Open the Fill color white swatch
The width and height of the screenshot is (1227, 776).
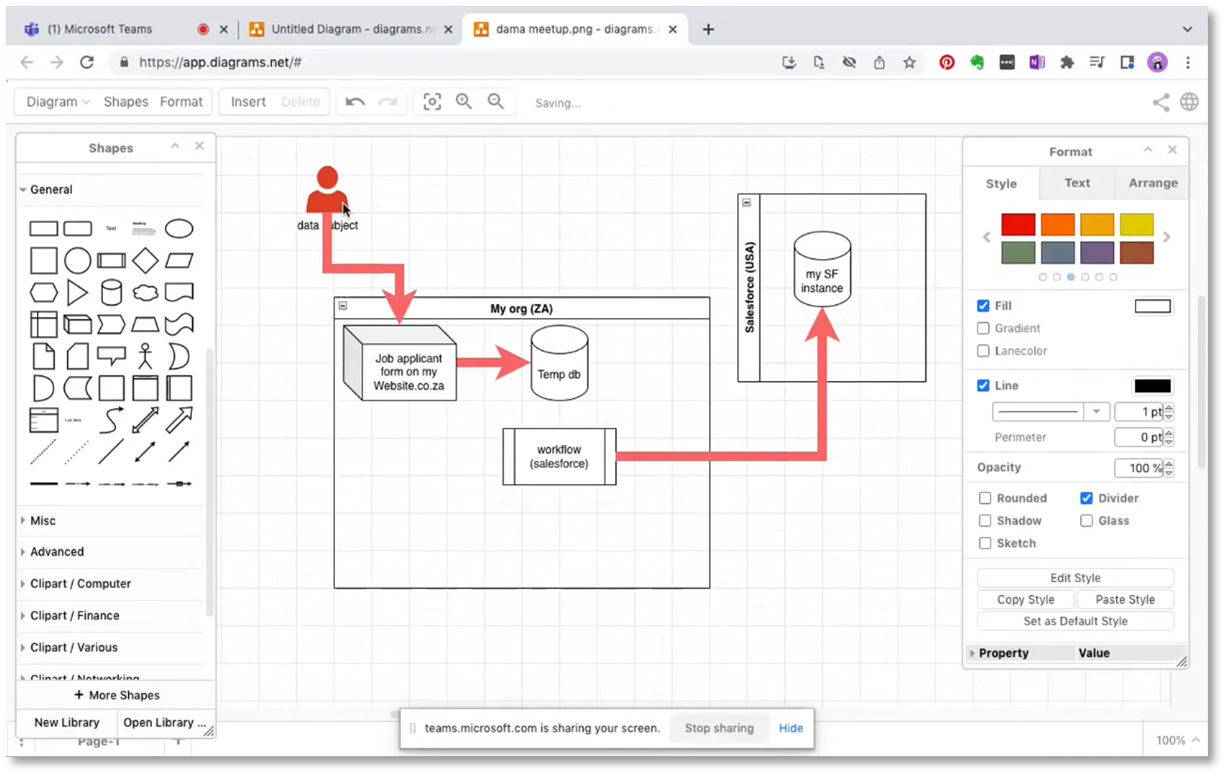[x=1152, y=307]
